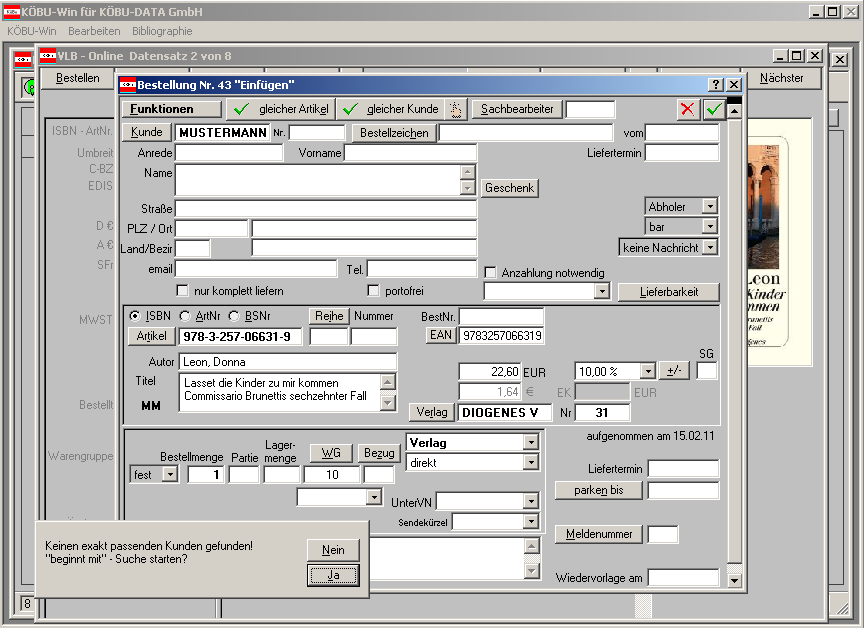This screenshot has width=864, height=628.
Task: Click the Verlag button beside DIOGENES V
Action: (432, 412)
